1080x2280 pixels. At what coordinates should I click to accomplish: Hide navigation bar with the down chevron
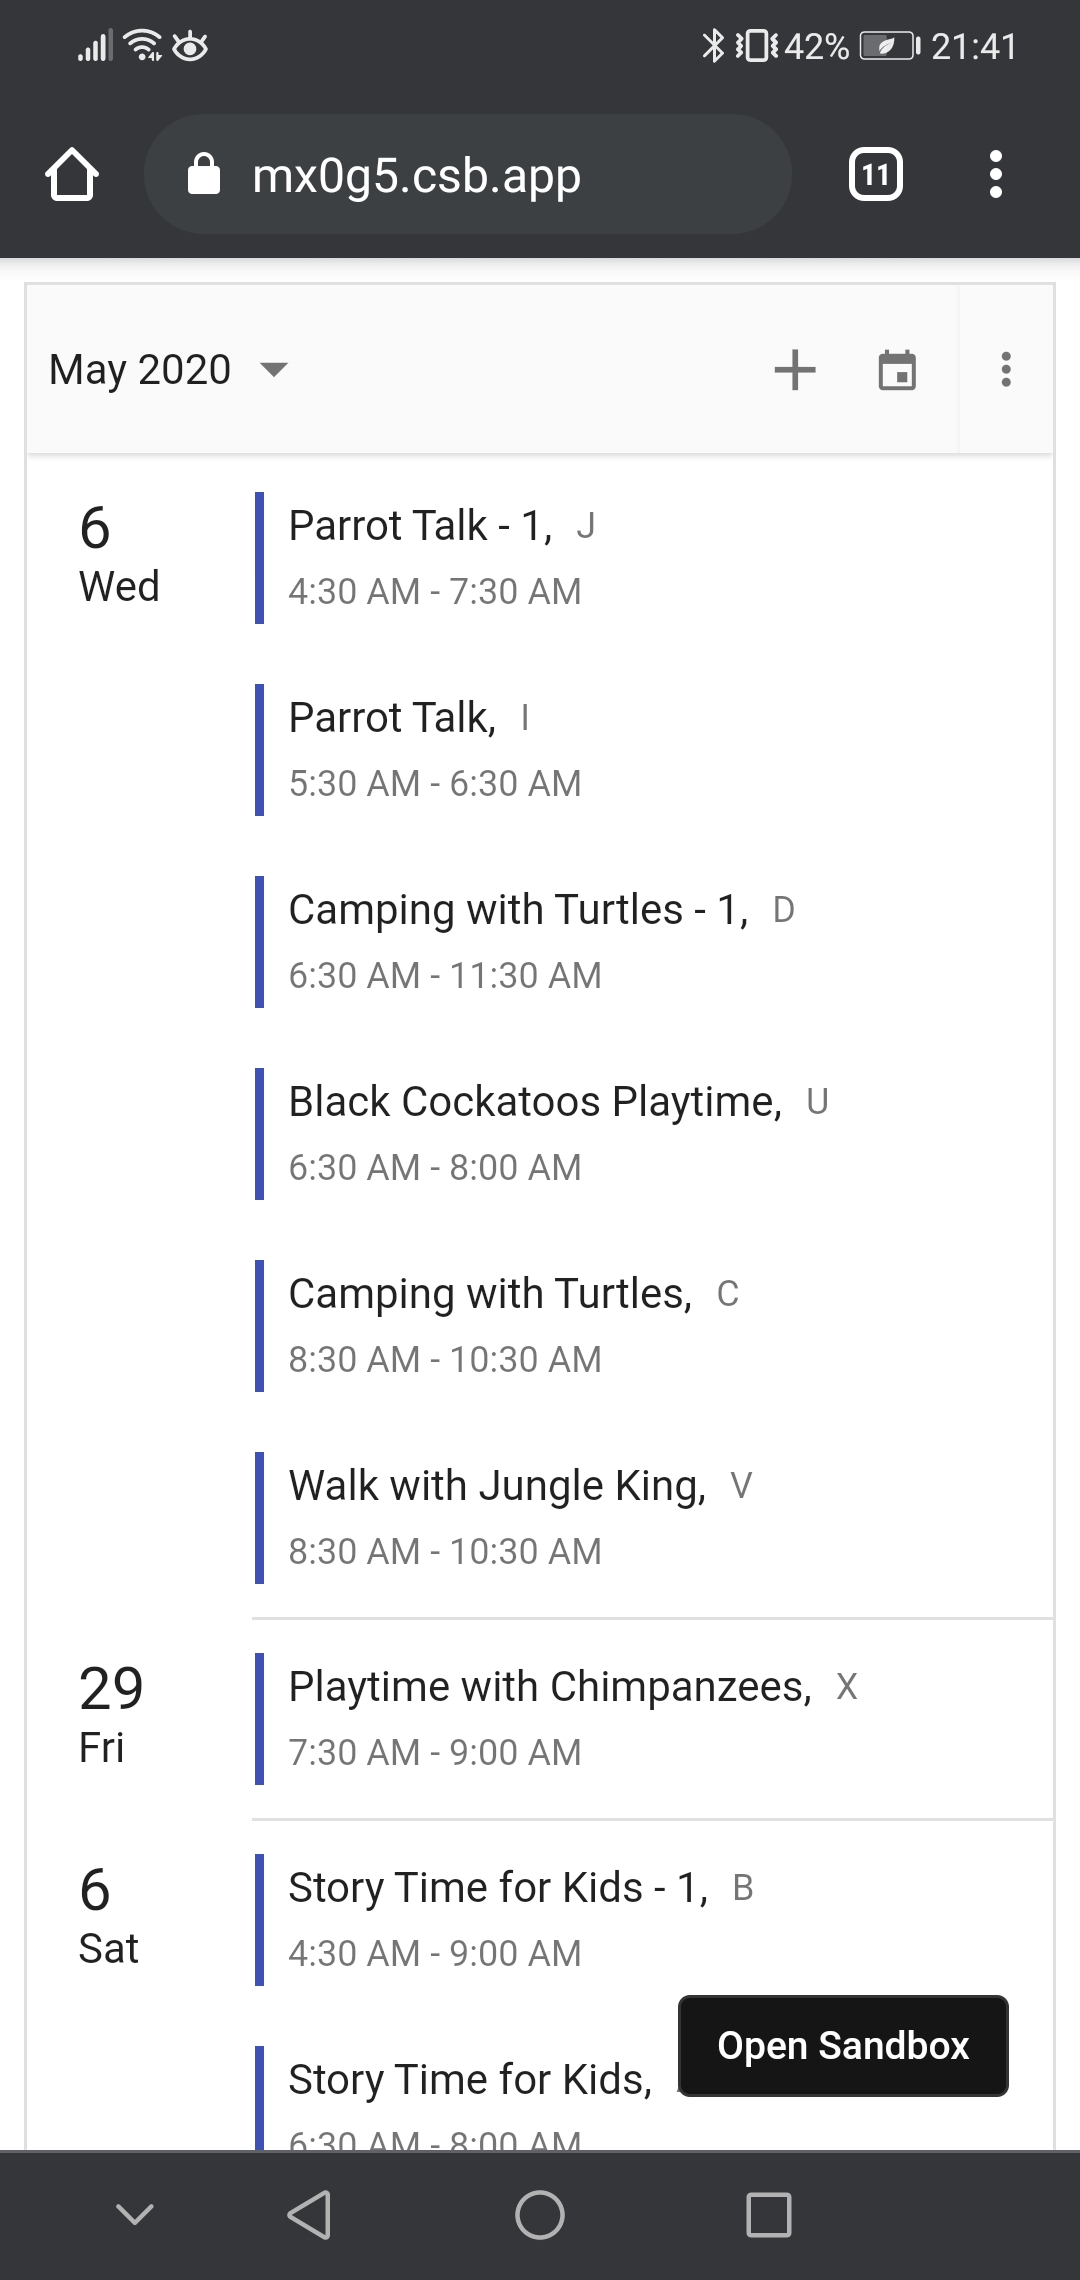(135, 2215)
